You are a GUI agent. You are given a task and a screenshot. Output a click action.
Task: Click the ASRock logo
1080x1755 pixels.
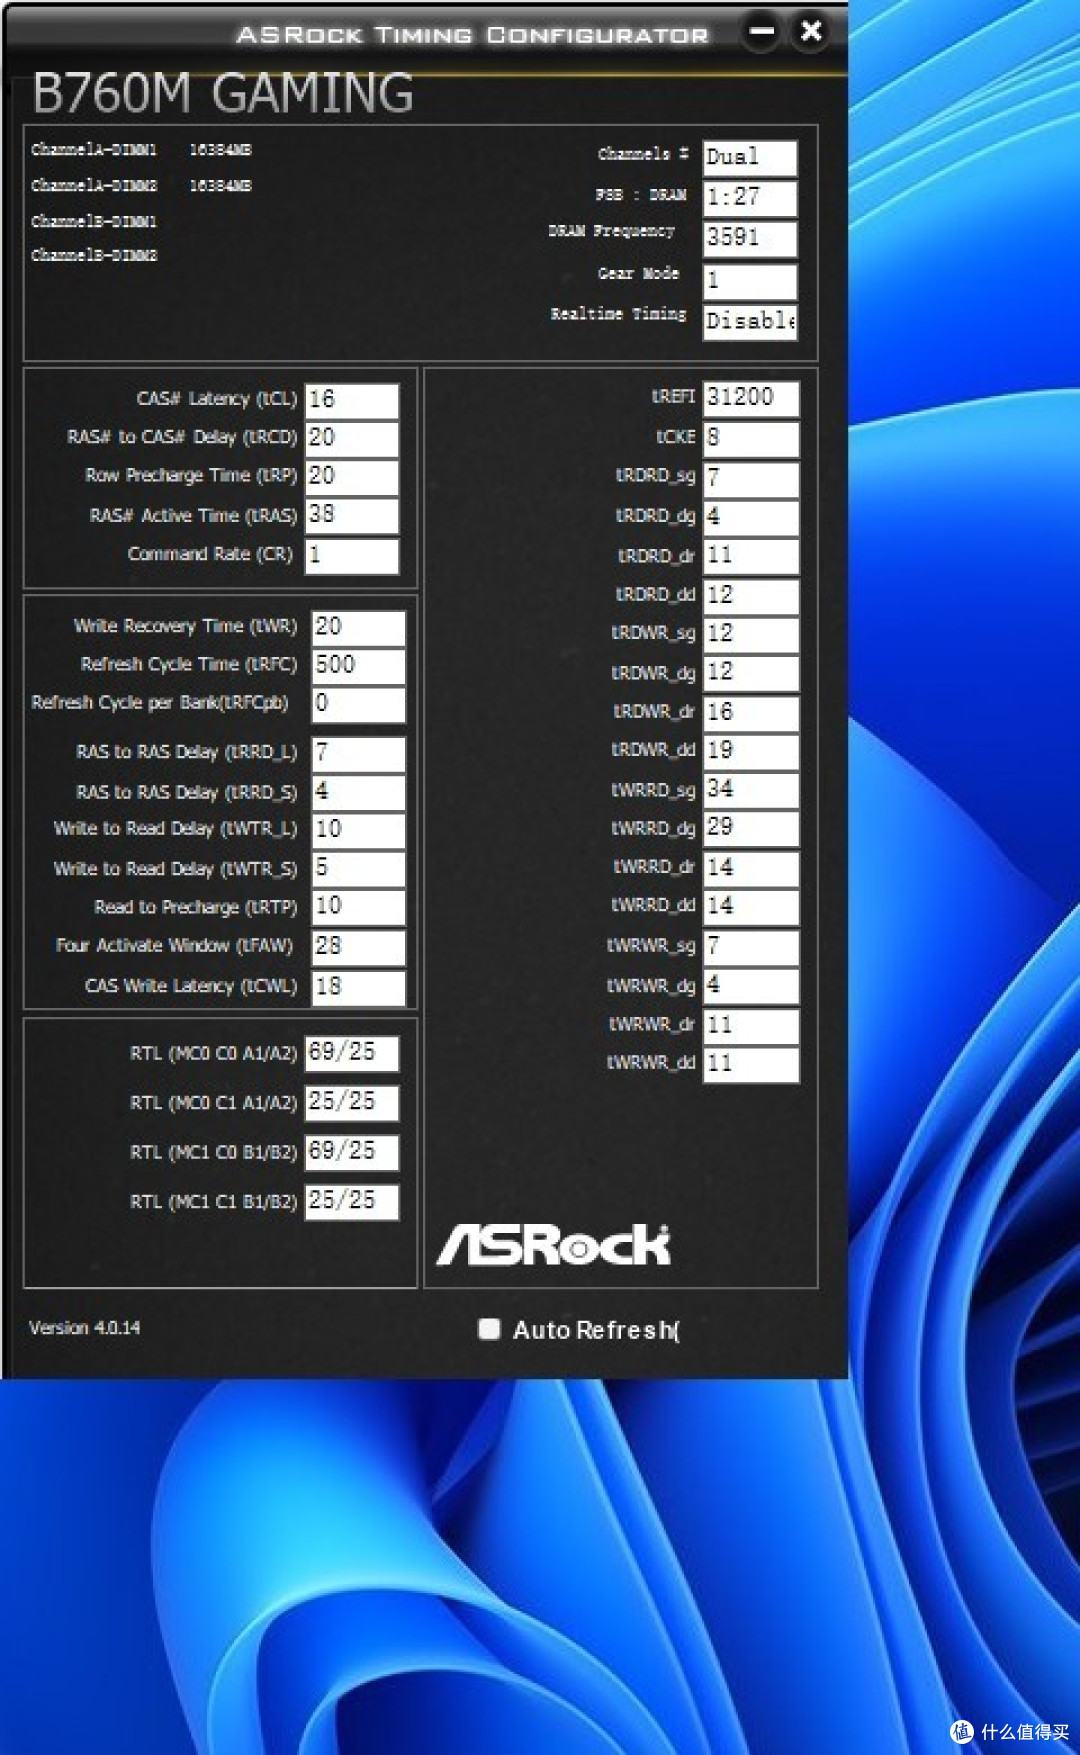tap(554, 1245)
